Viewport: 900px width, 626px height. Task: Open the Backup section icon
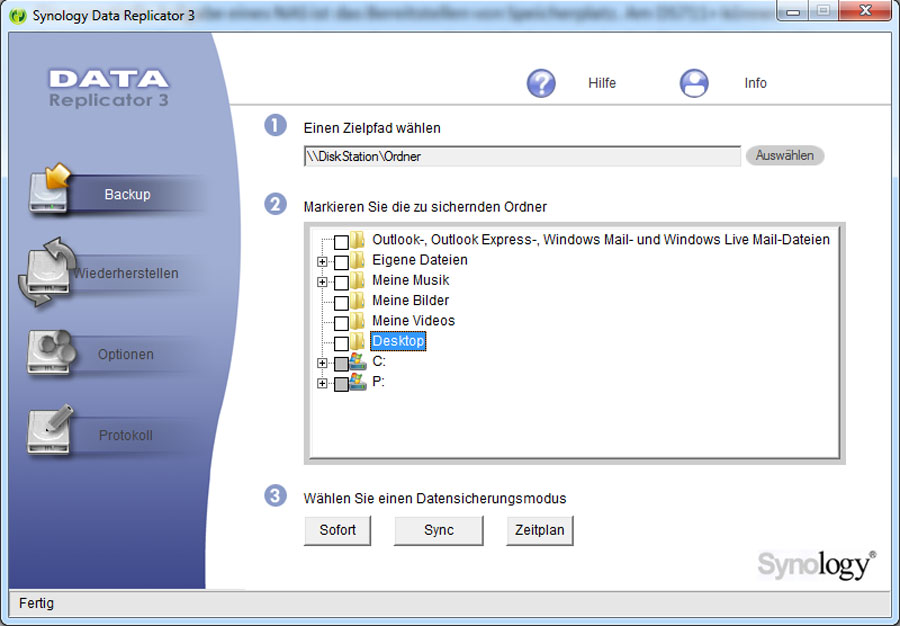49,189
